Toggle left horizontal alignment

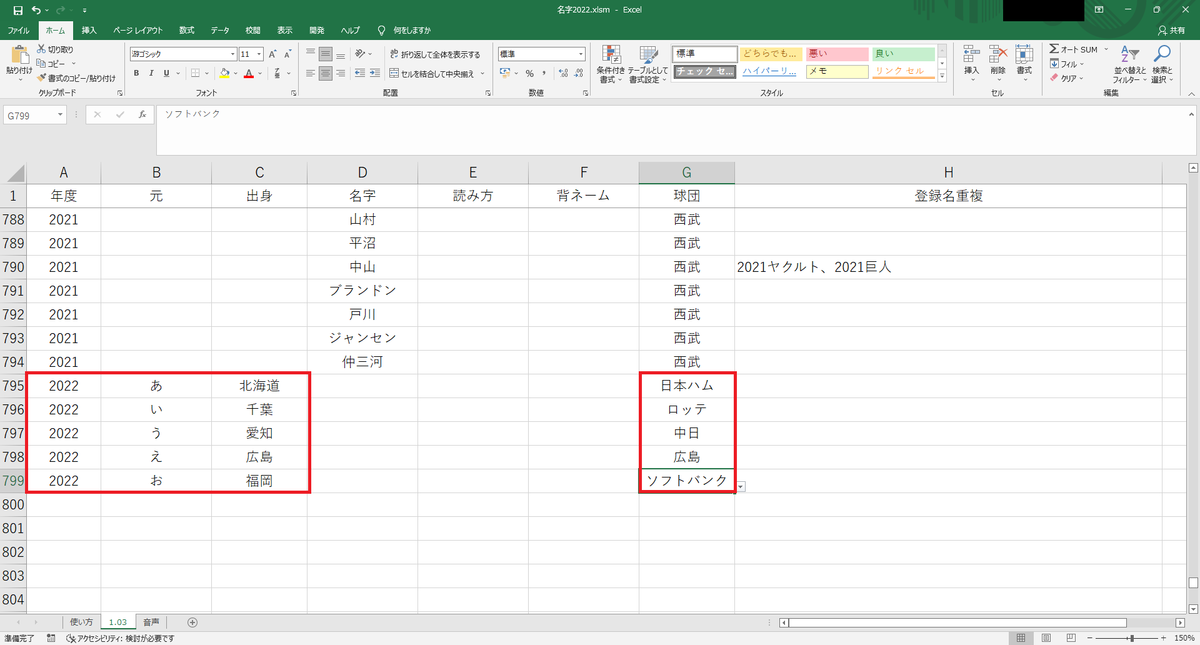click(x=311, y=73)
